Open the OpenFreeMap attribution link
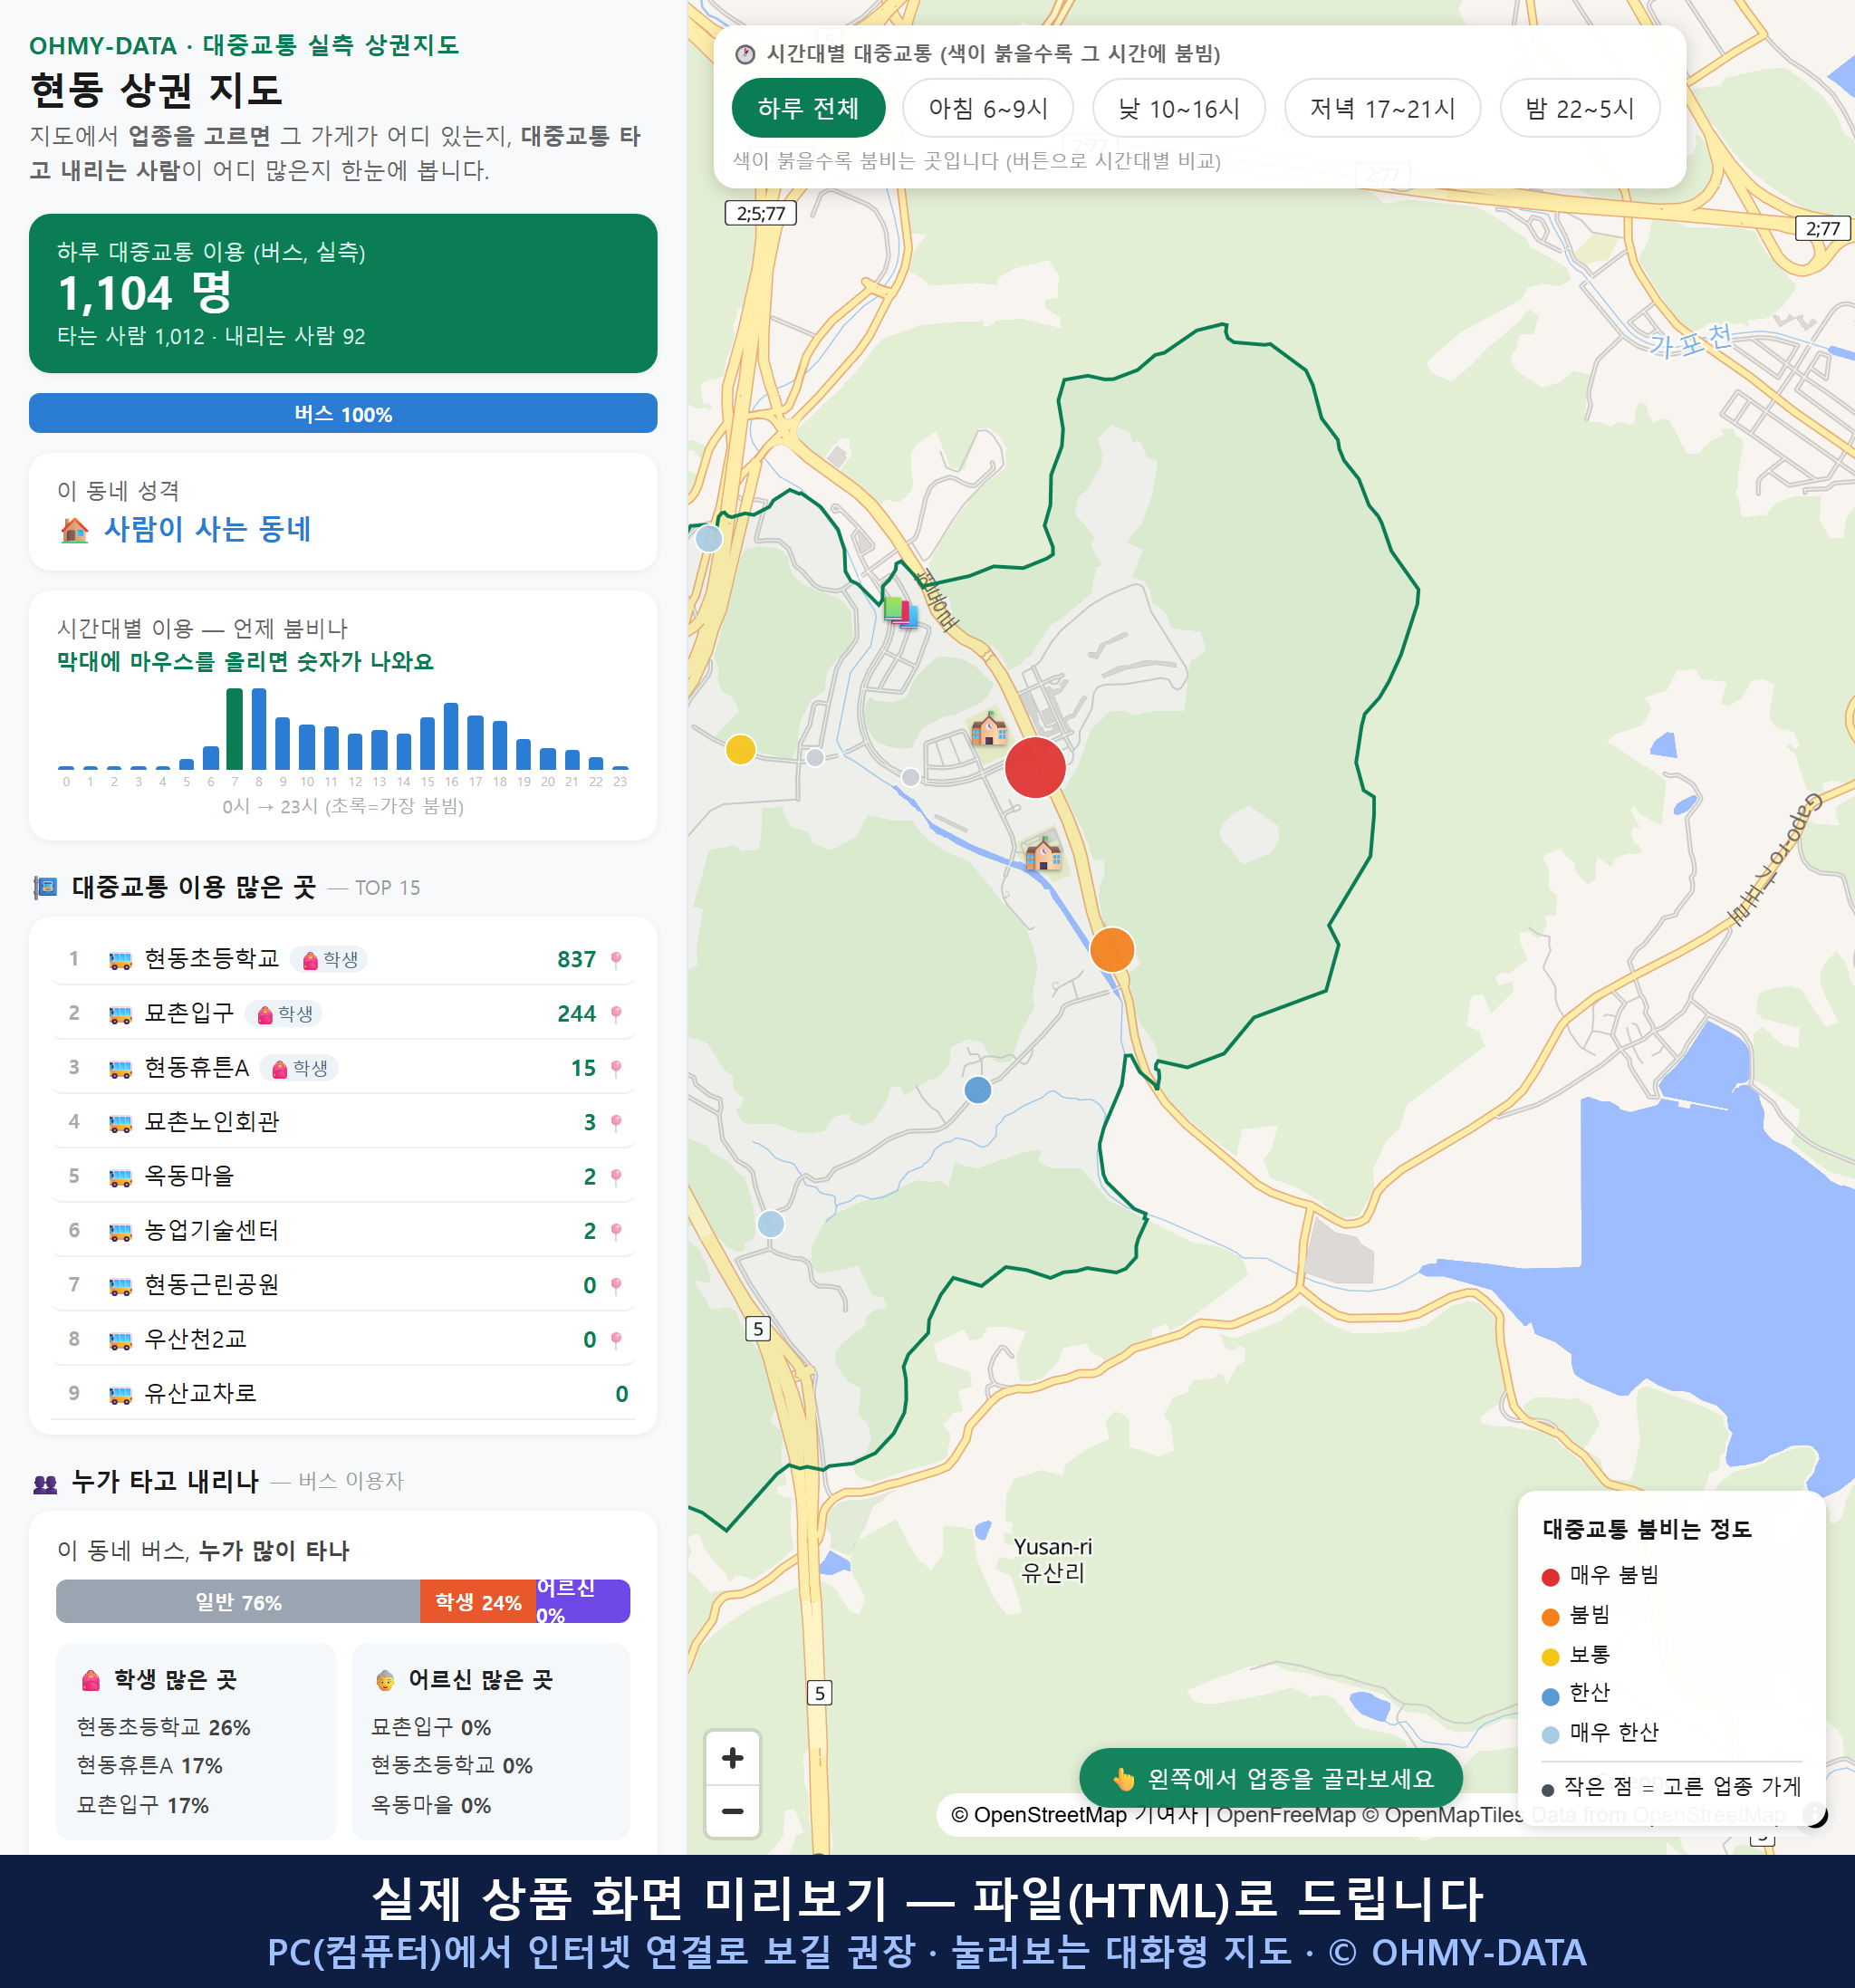This screenshot has width=1855, height=1988. click(1285, 1814)
